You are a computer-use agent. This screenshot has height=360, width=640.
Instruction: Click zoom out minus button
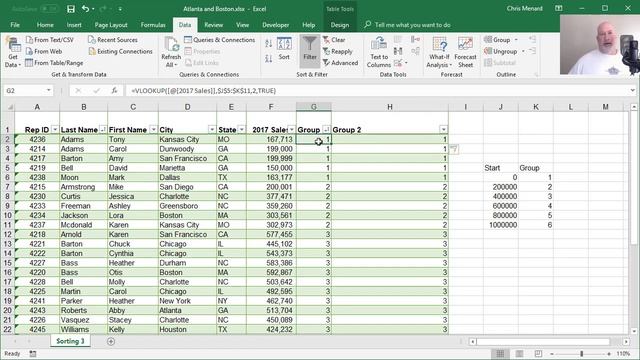tap(552, 354)
